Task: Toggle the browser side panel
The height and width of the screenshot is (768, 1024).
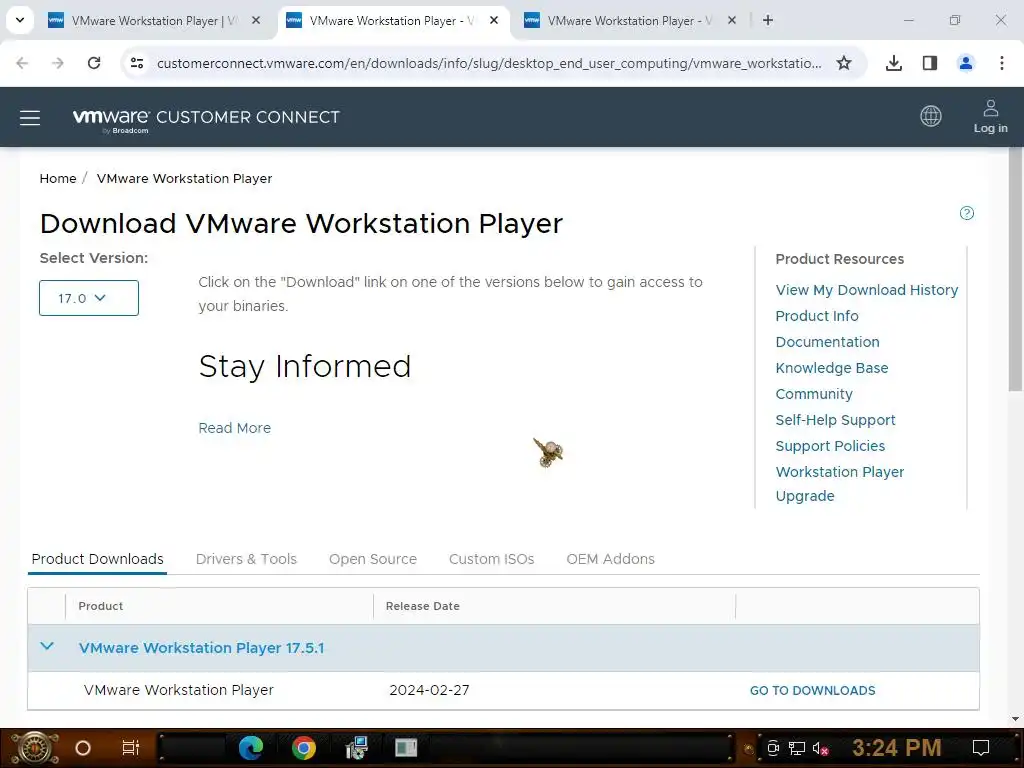Action: 930,63
